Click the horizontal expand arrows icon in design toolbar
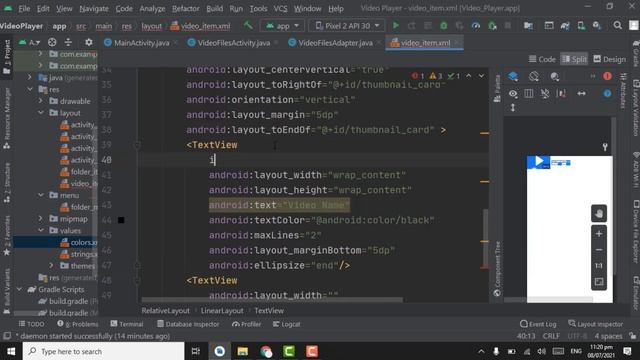The width and height of the screenshot is (640, 360). pos(582,94)
